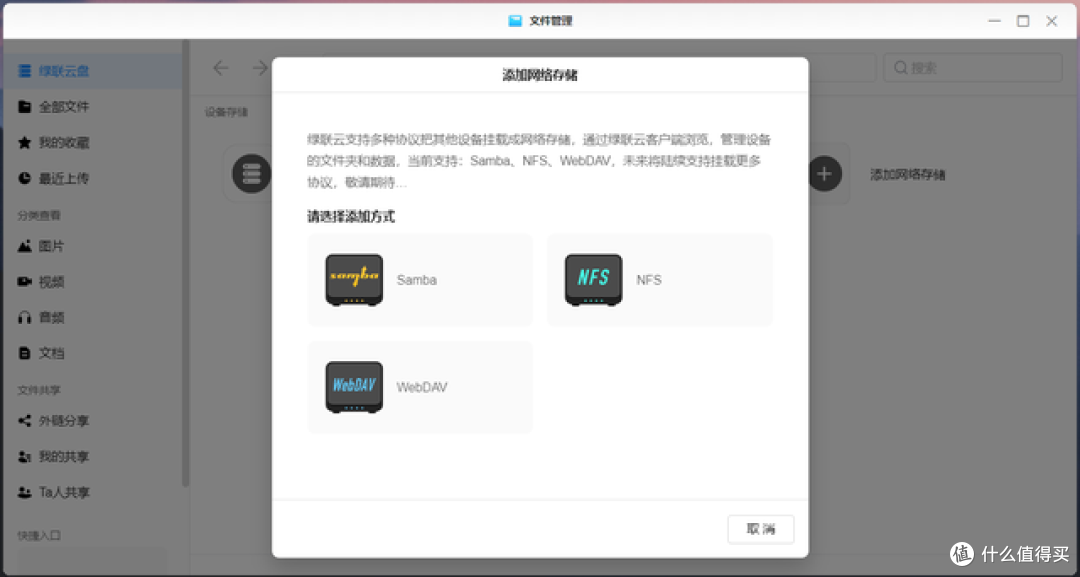Click the sidebar vertical scrollbar

(x=185, y=265)
